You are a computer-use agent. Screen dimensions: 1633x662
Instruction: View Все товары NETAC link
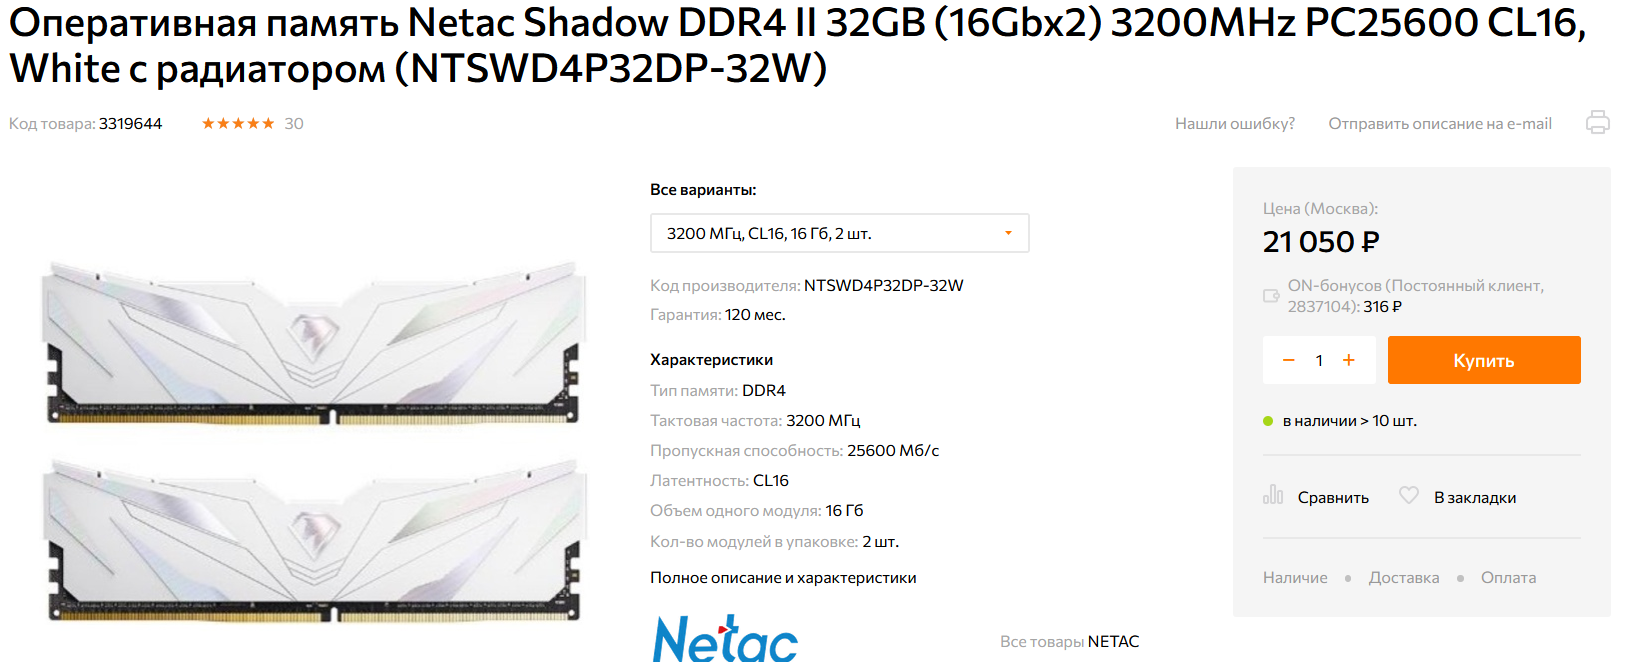1070,641
